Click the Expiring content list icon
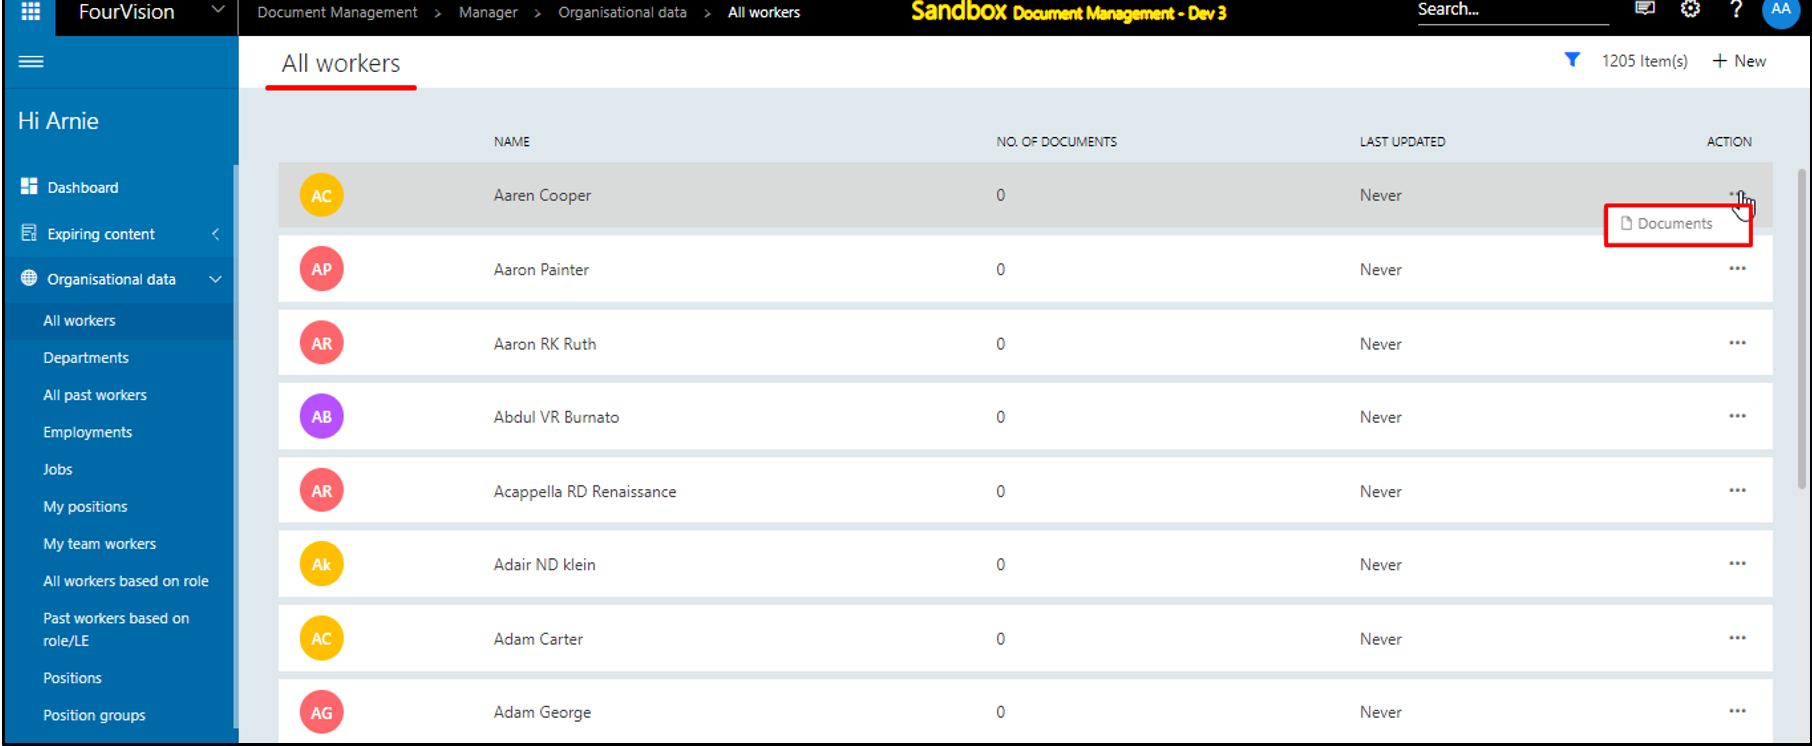The height and width of the screenshot is (746, 1812). point(29,233)
